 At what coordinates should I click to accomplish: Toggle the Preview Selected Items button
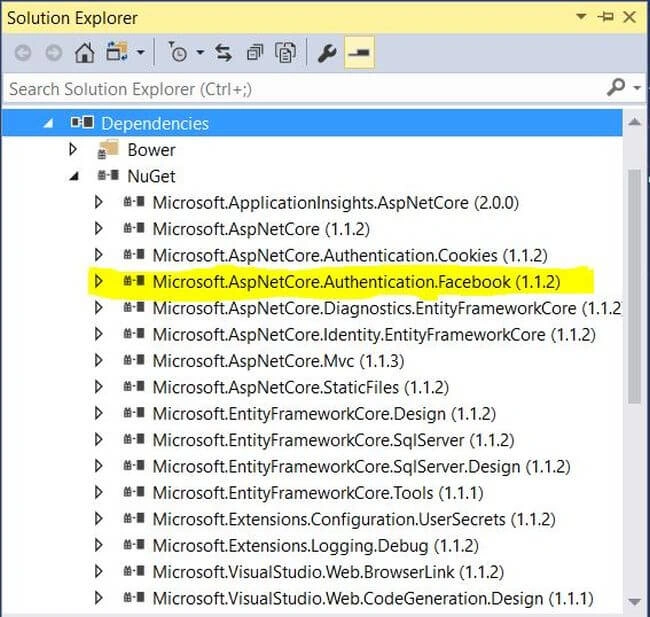[359, 53]
